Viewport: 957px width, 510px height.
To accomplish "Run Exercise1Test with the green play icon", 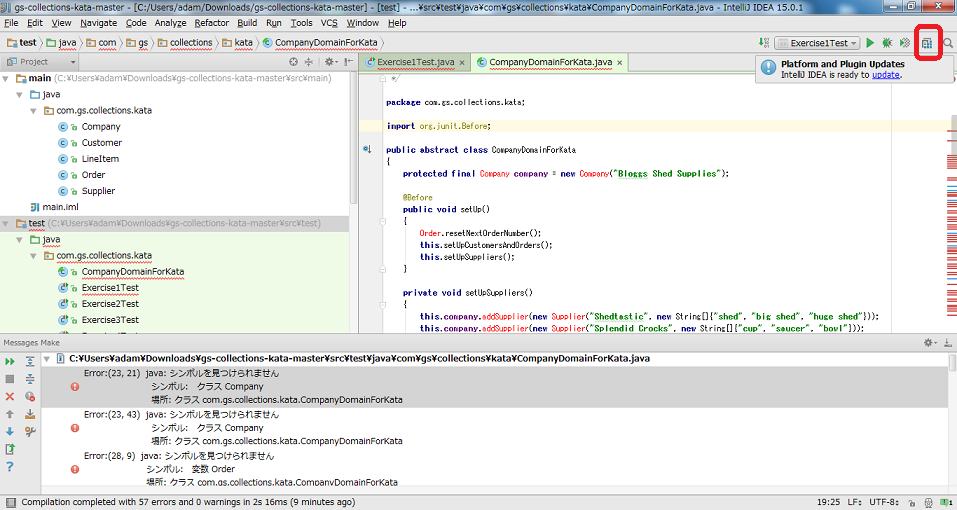I will pyautogui.click(x=870, y=43).
